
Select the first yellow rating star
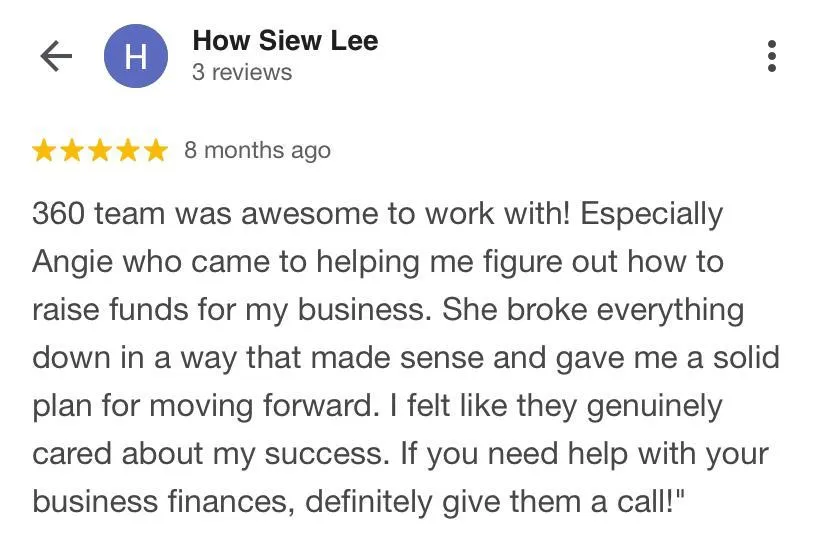pyautogui.click(x=44, y=150)
